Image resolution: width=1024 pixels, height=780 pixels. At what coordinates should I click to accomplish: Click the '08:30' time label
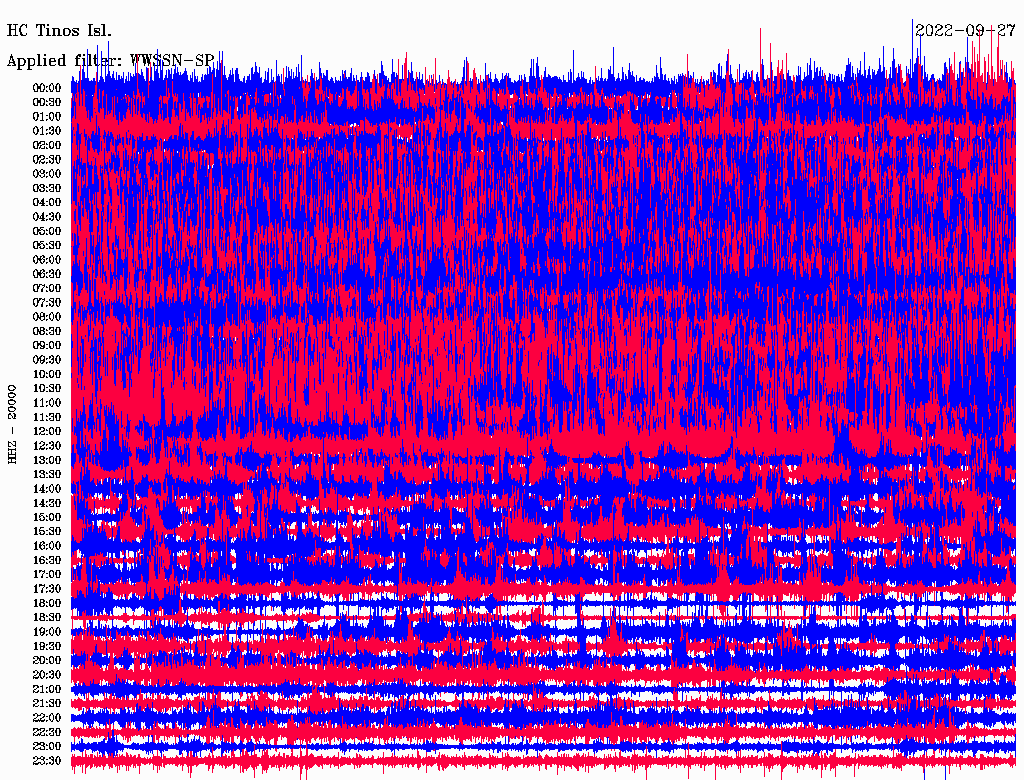tap(47, 331)
